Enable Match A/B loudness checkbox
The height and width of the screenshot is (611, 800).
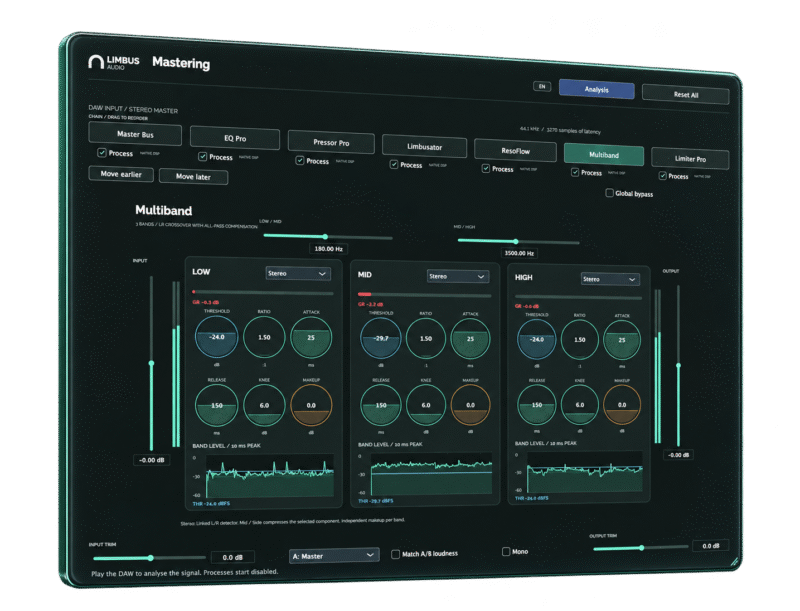(x=395, y=554)
